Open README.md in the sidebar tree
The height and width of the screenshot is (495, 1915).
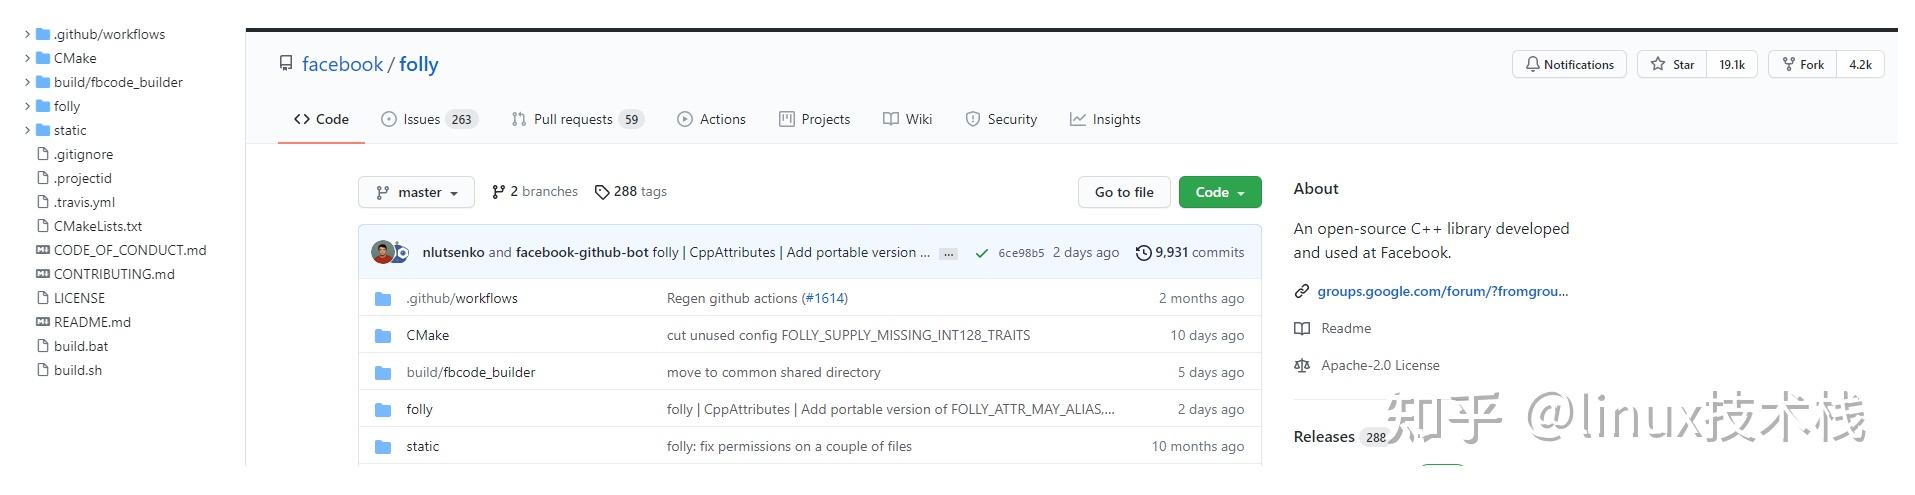[92, 322]
